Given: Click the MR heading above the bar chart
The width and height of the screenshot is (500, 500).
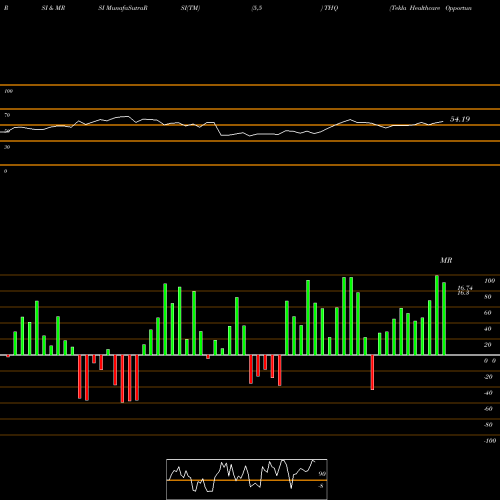Looking at the screenshot, I should 446,260.
